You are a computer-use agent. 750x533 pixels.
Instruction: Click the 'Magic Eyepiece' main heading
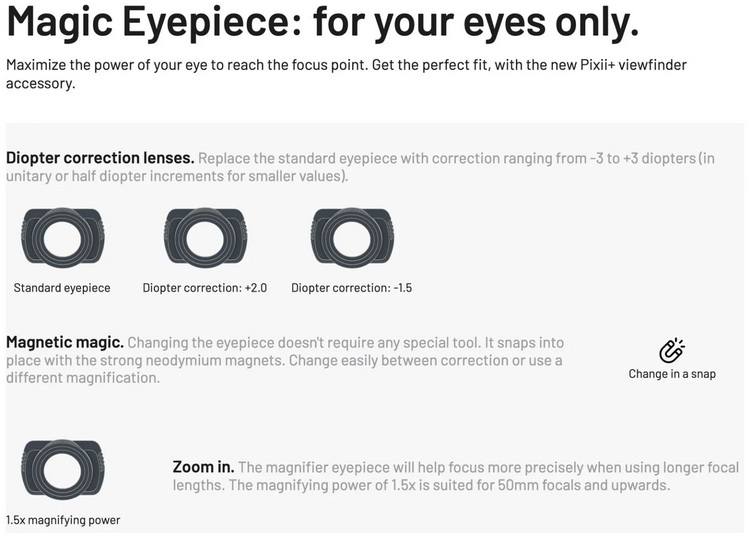coord(154,22)
